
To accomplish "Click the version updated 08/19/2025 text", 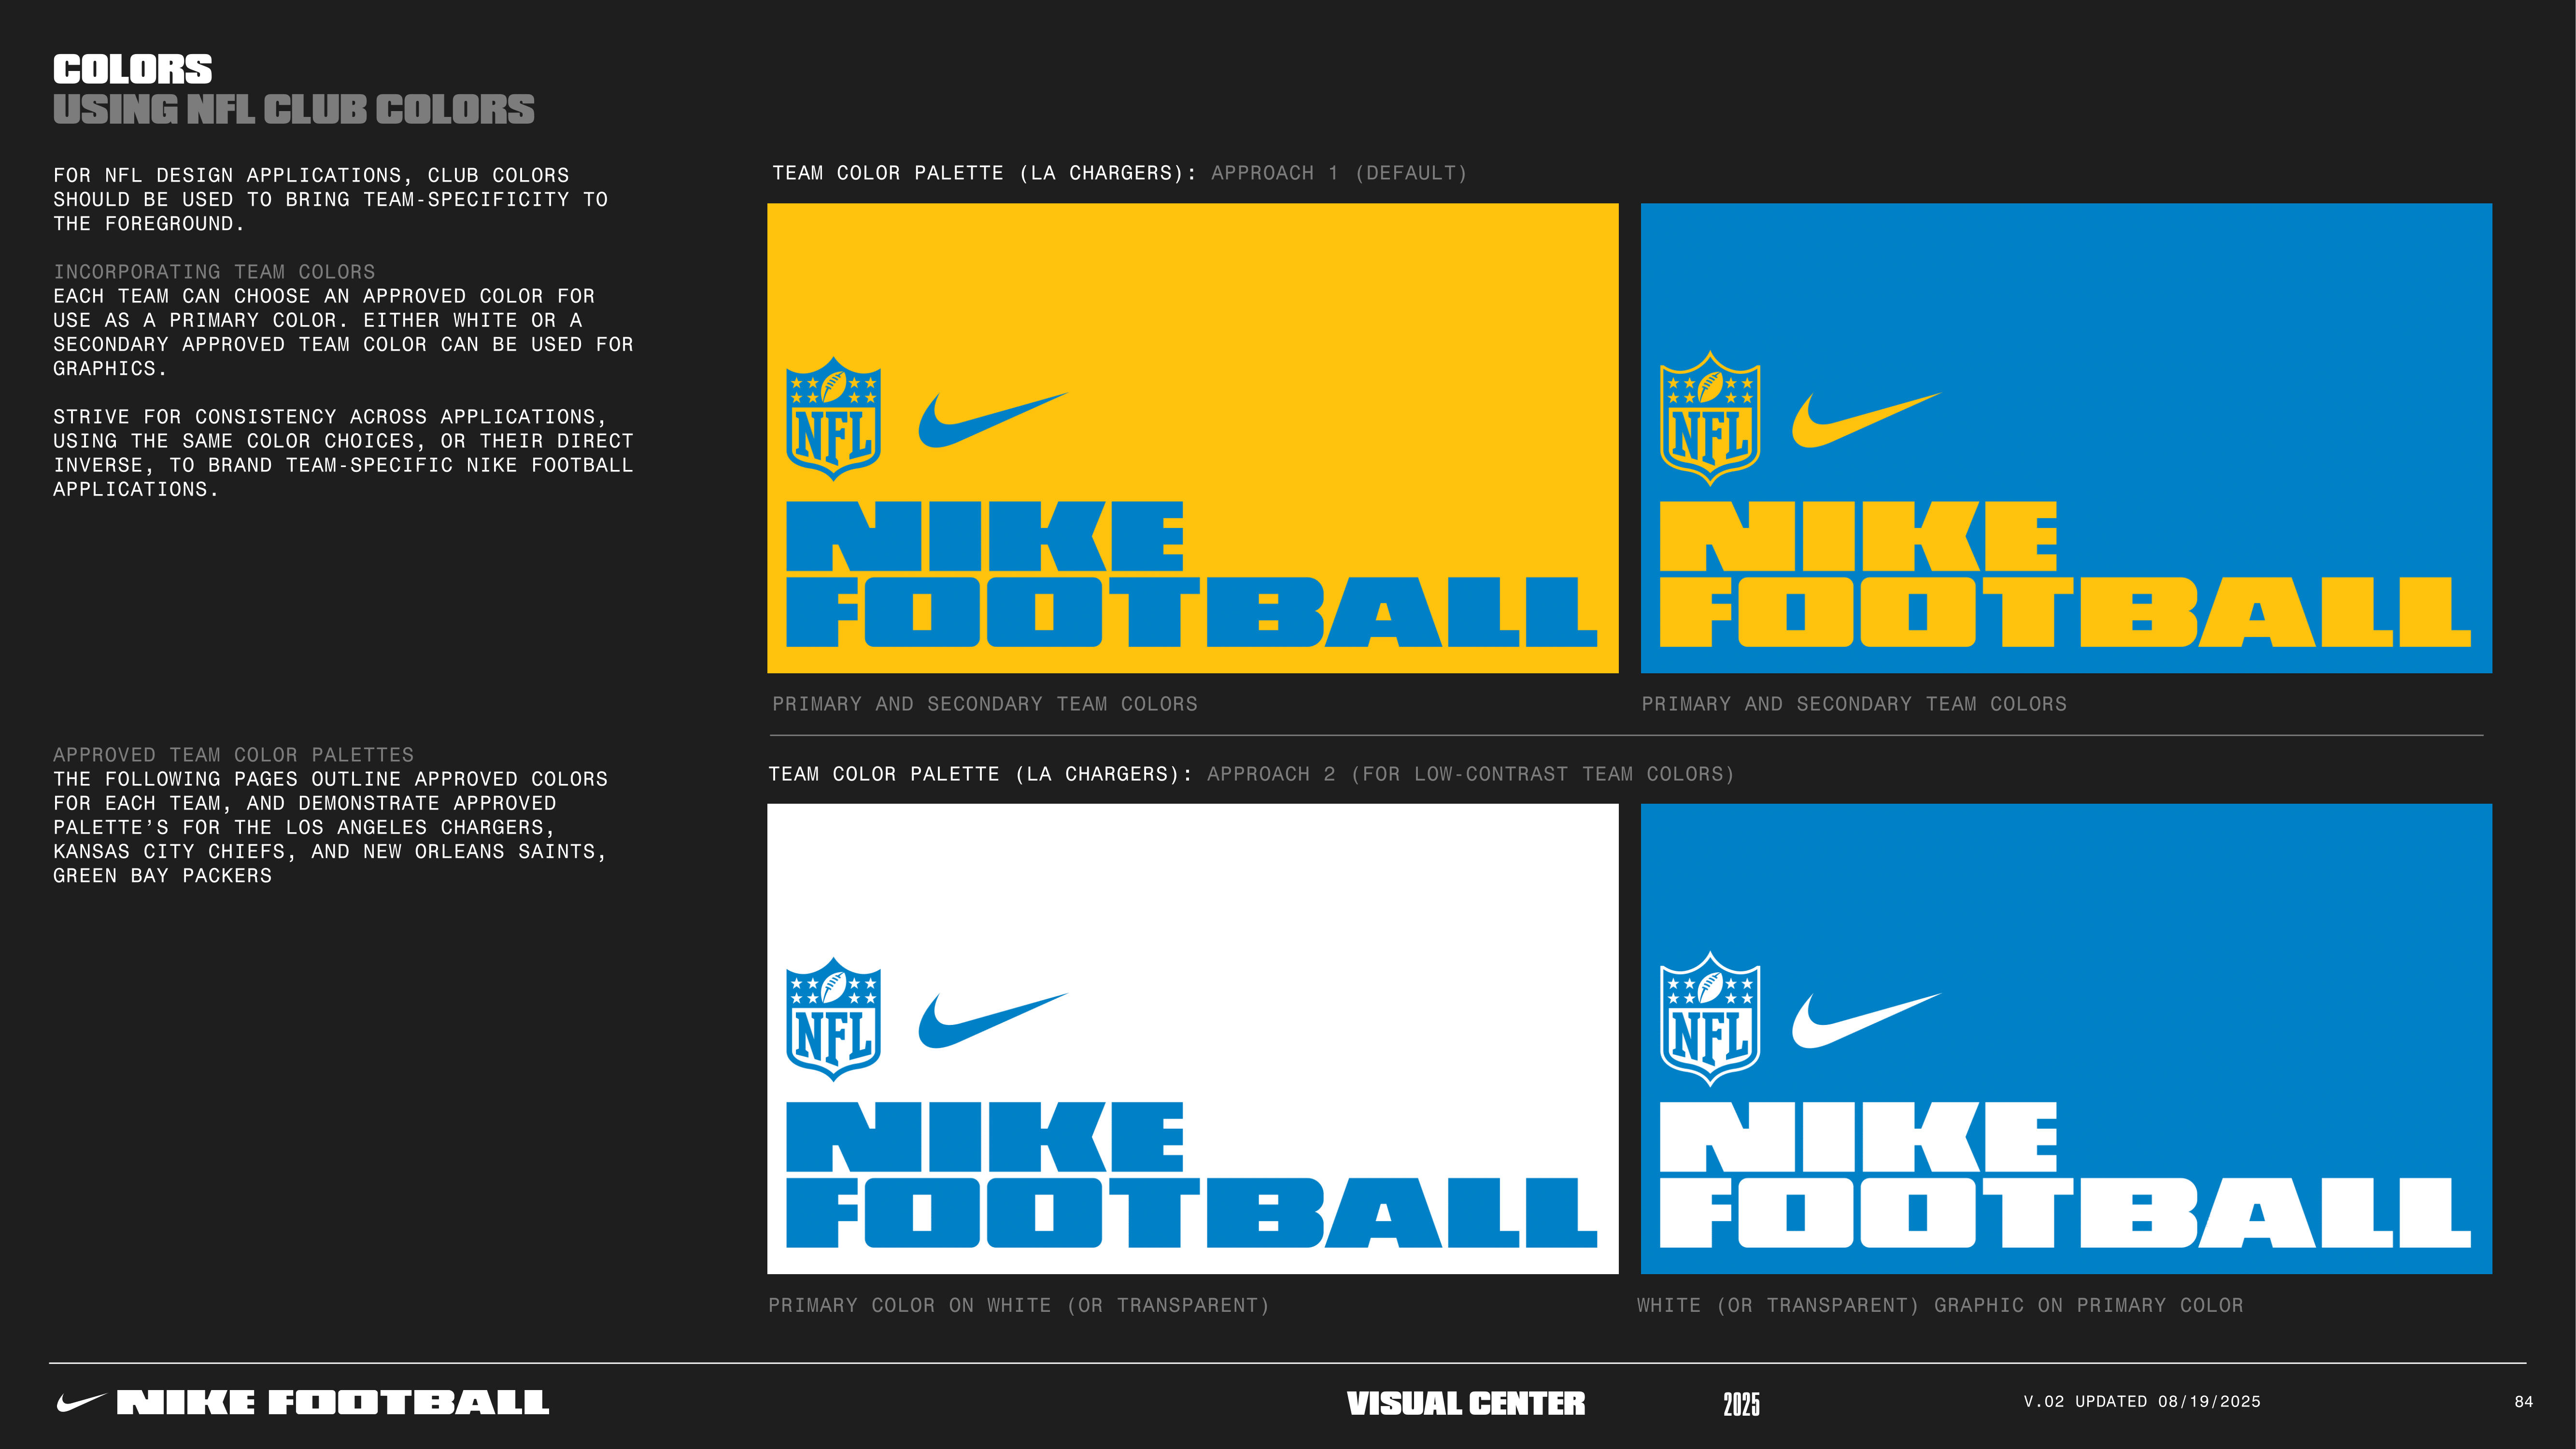I will pos(2141,1402).
